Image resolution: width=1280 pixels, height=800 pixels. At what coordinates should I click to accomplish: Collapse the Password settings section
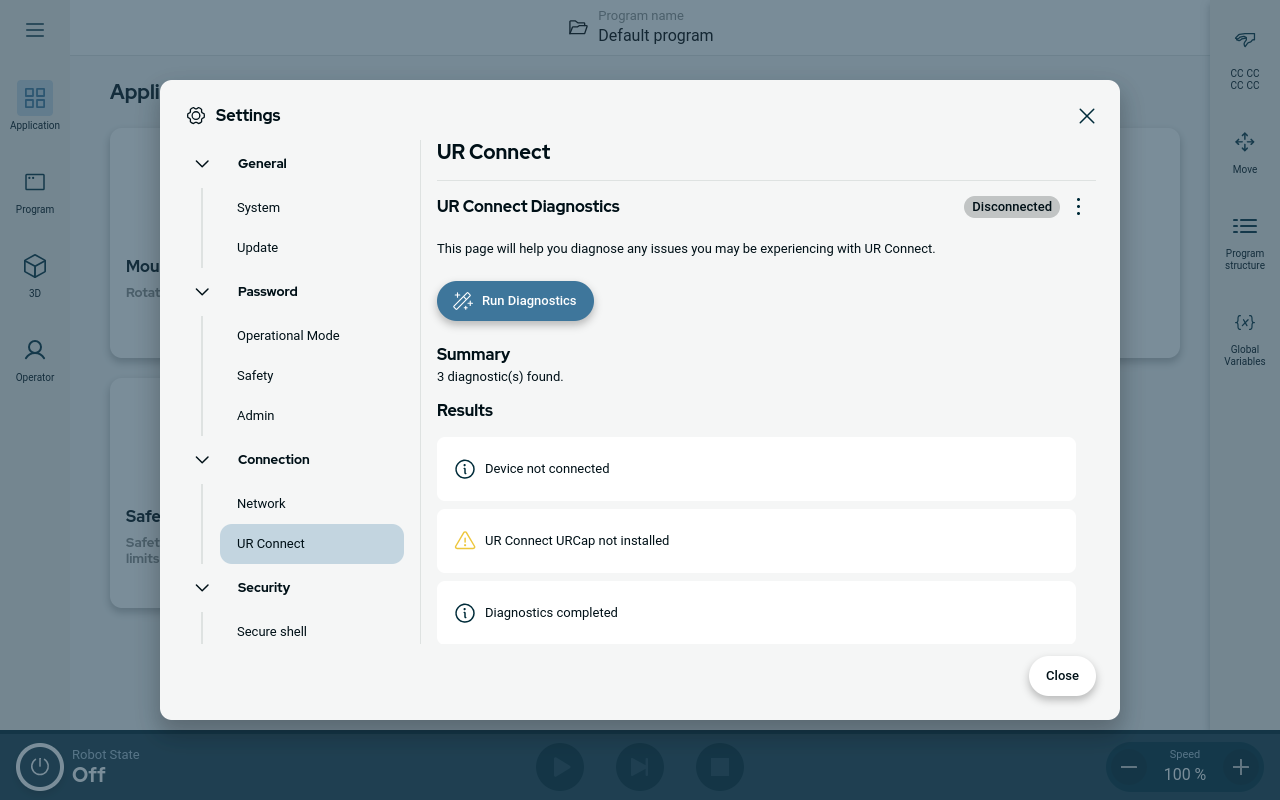202,292
